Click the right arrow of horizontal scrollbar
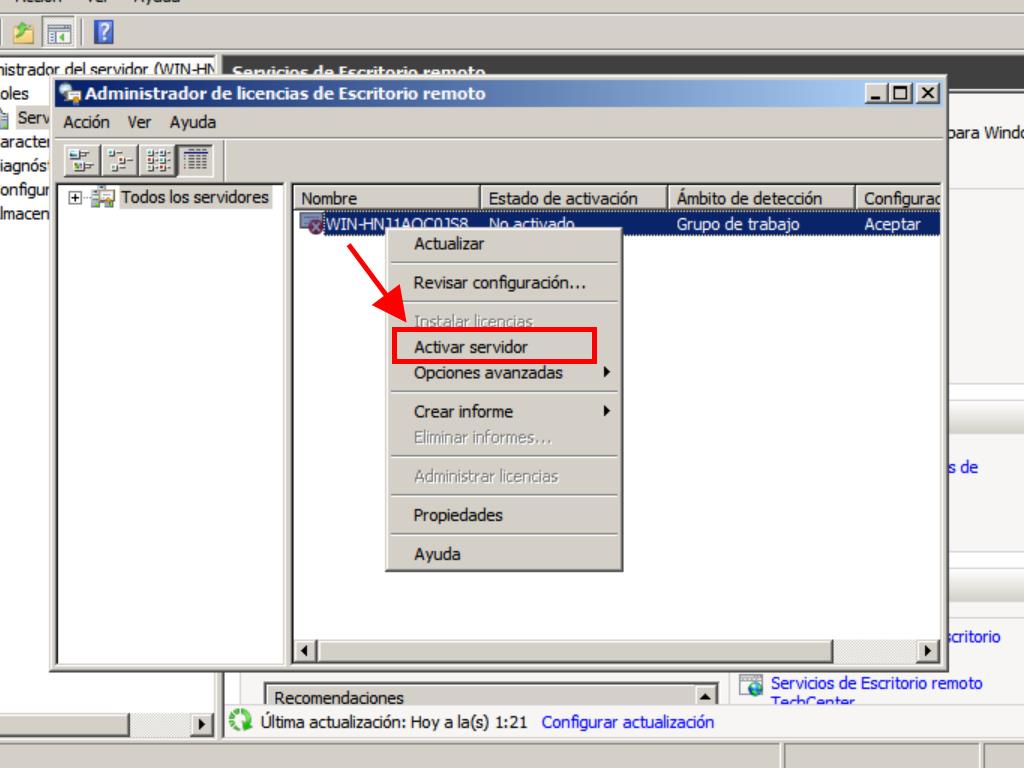 pyautogui.click(x=929, y=651)
